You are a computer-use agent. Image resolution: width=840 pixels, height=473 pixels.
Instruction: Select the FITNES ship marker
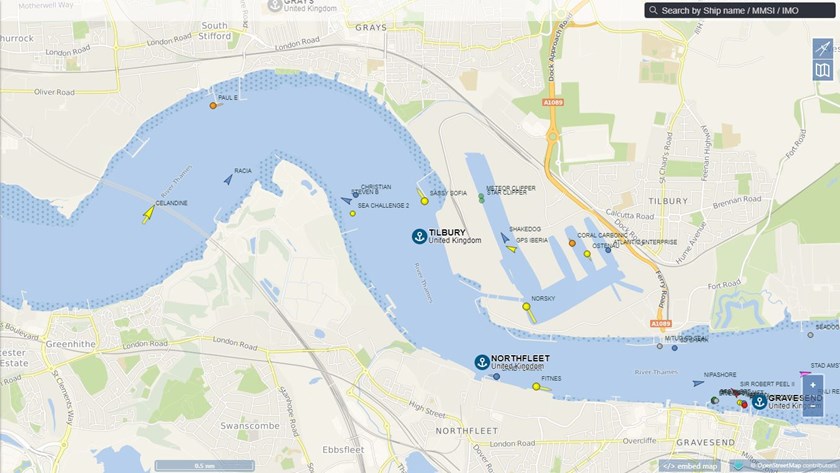536,386
